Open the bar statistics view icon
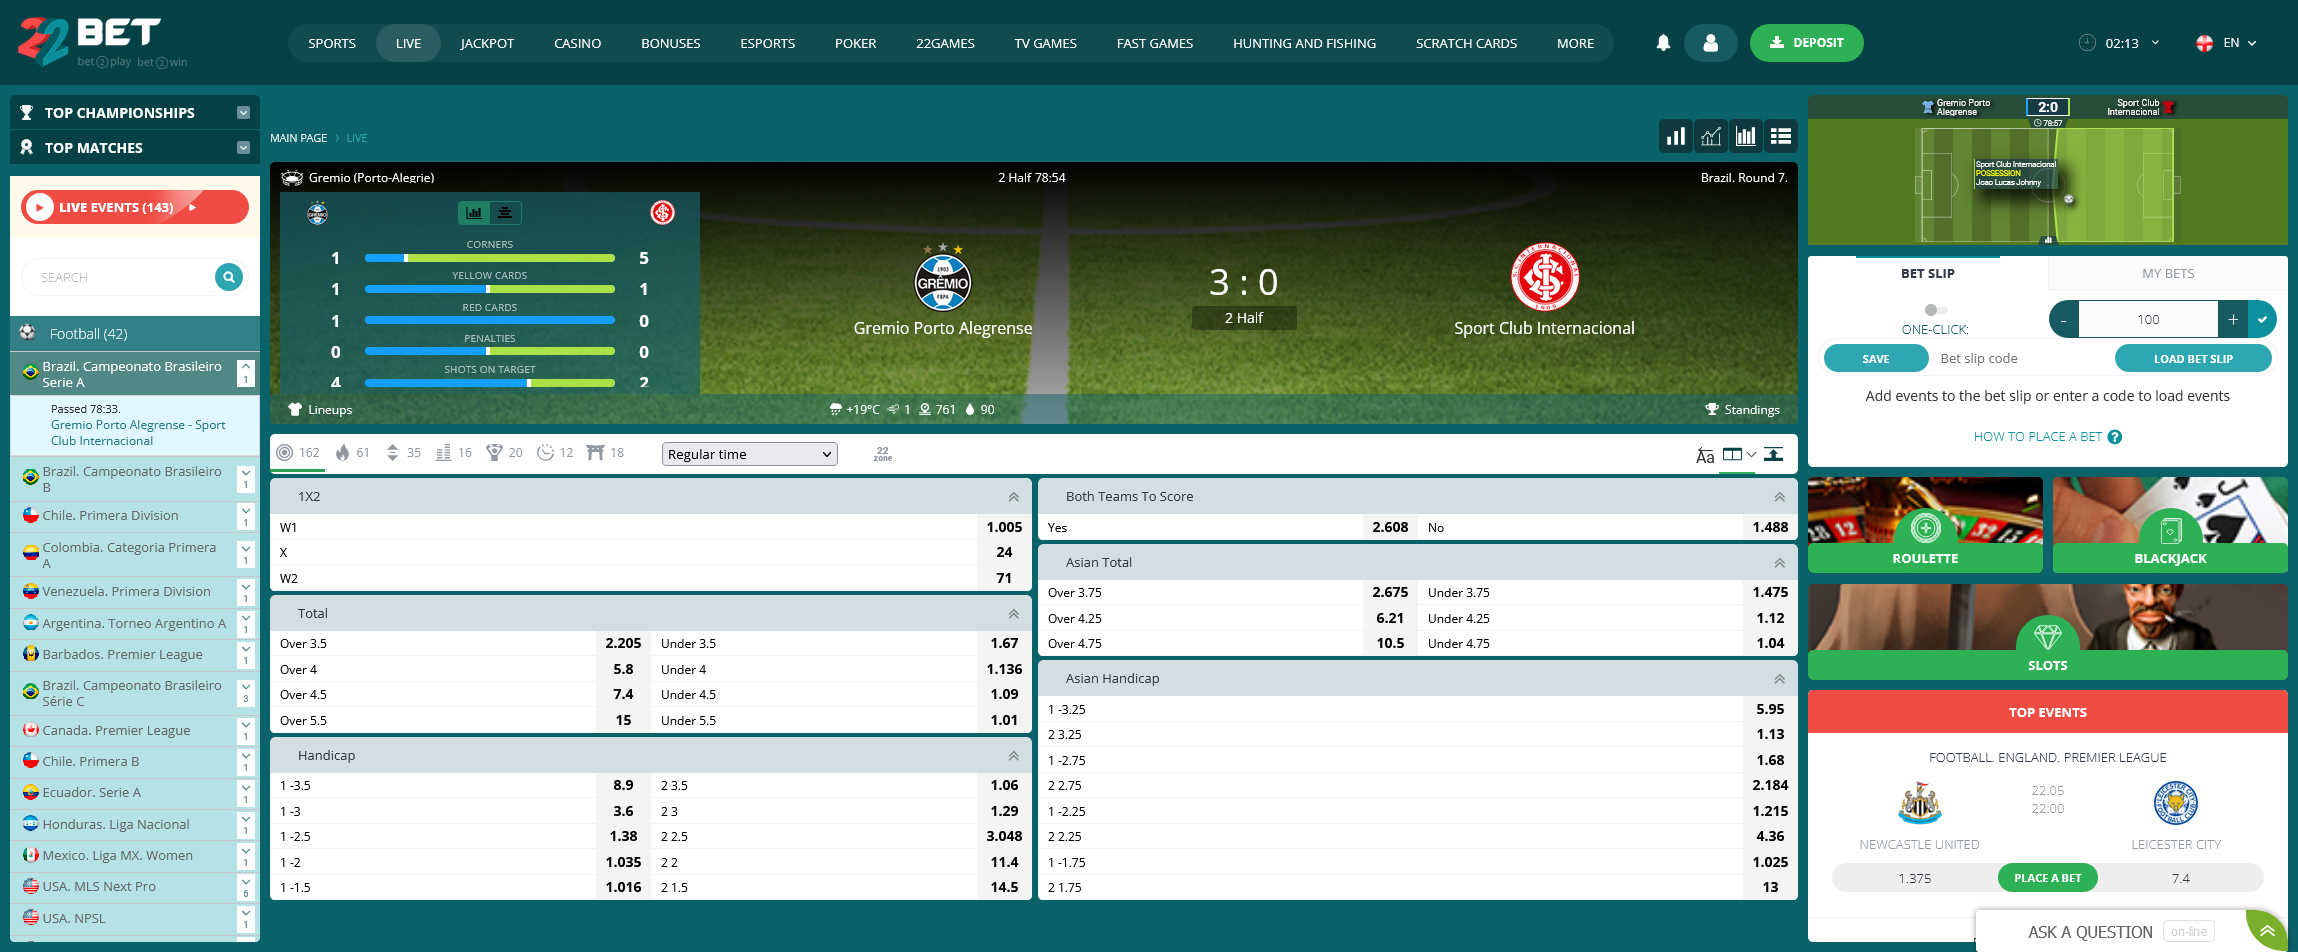This screenshot has height=952, width=2298. pos(1676,136)
